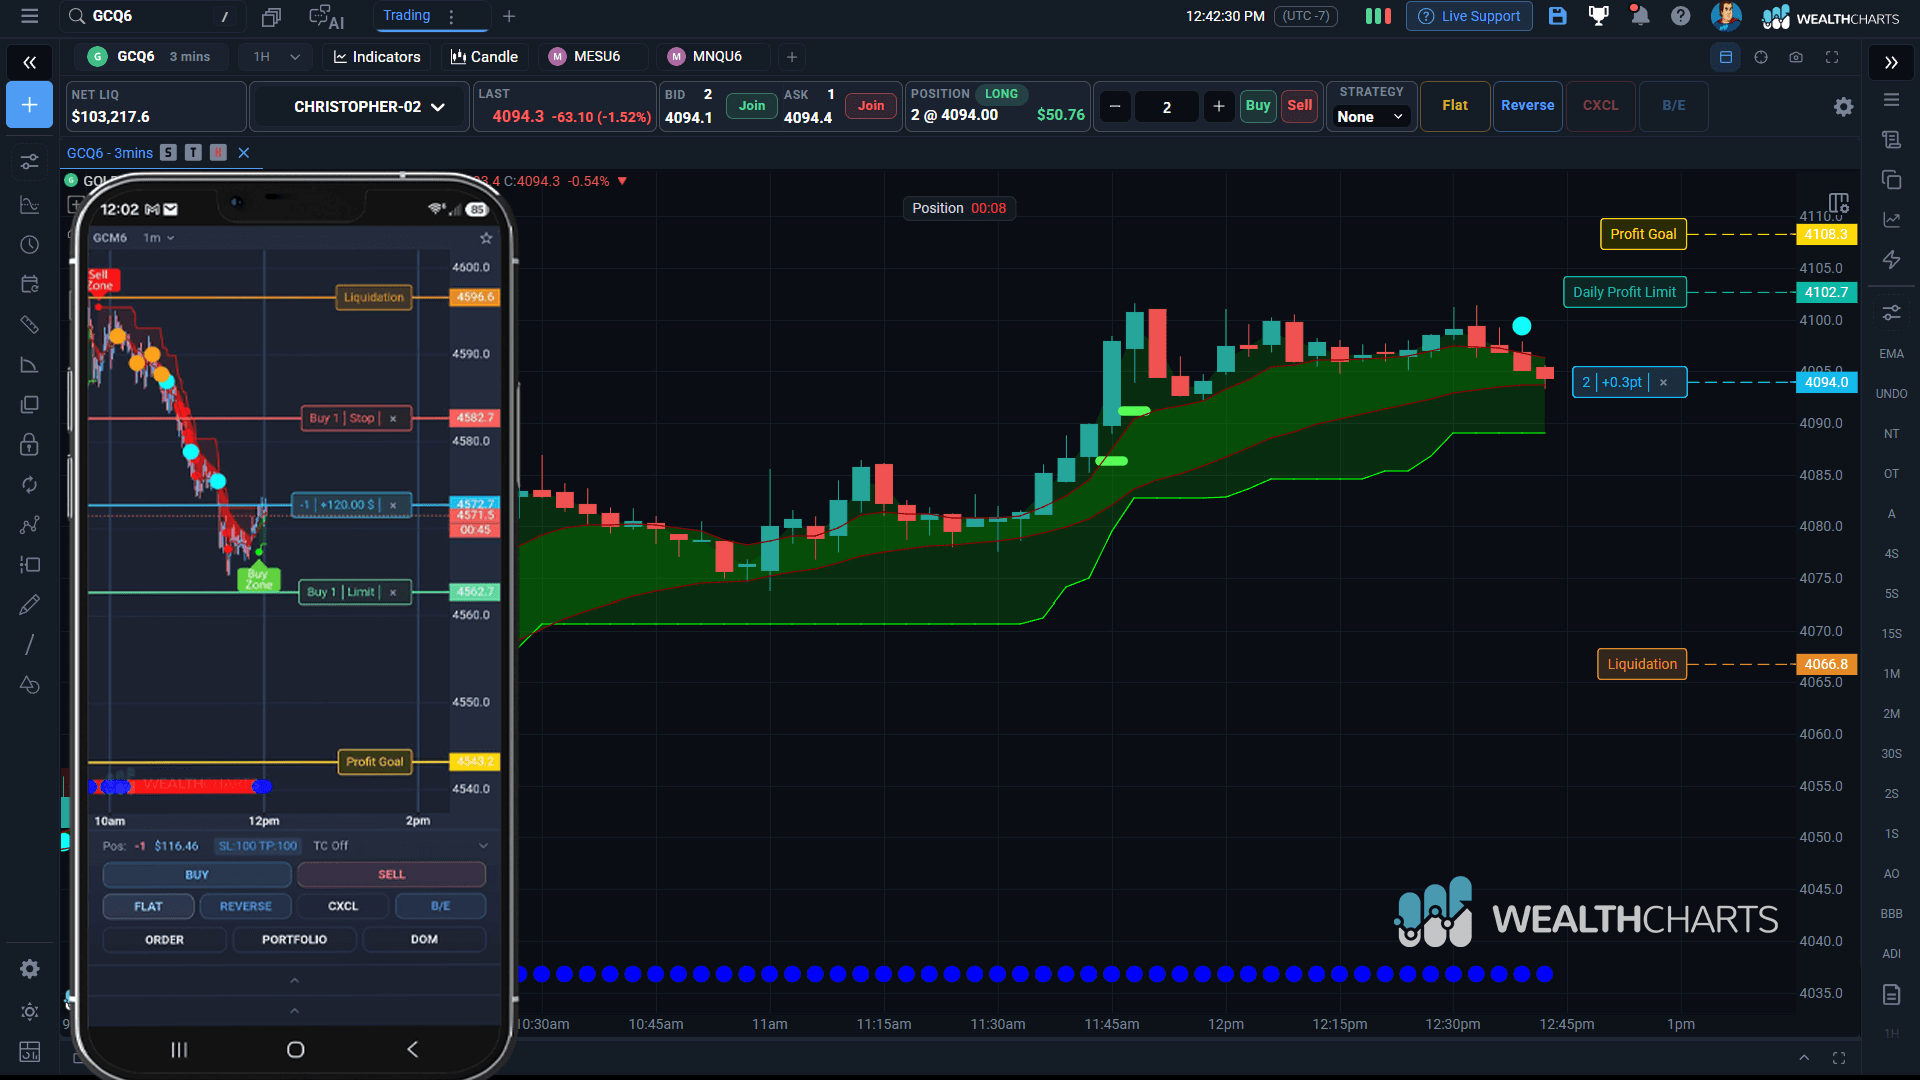Click the save floppy disk icon

point(1557,16)
